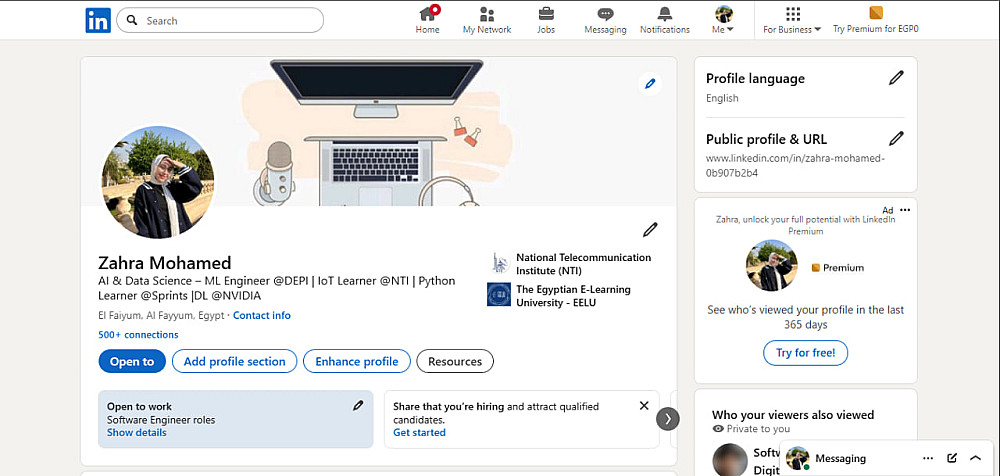This screenshot has width=1000, height=476.
Task: Open The Egyptian E-Learning University - EELU link
Action: coord(573,295)
